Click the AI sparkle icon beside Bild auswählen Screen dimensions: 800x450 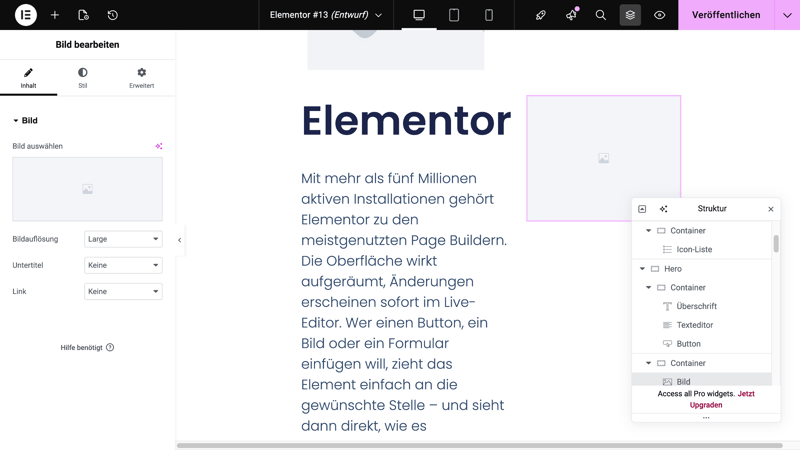coord(159,146)
